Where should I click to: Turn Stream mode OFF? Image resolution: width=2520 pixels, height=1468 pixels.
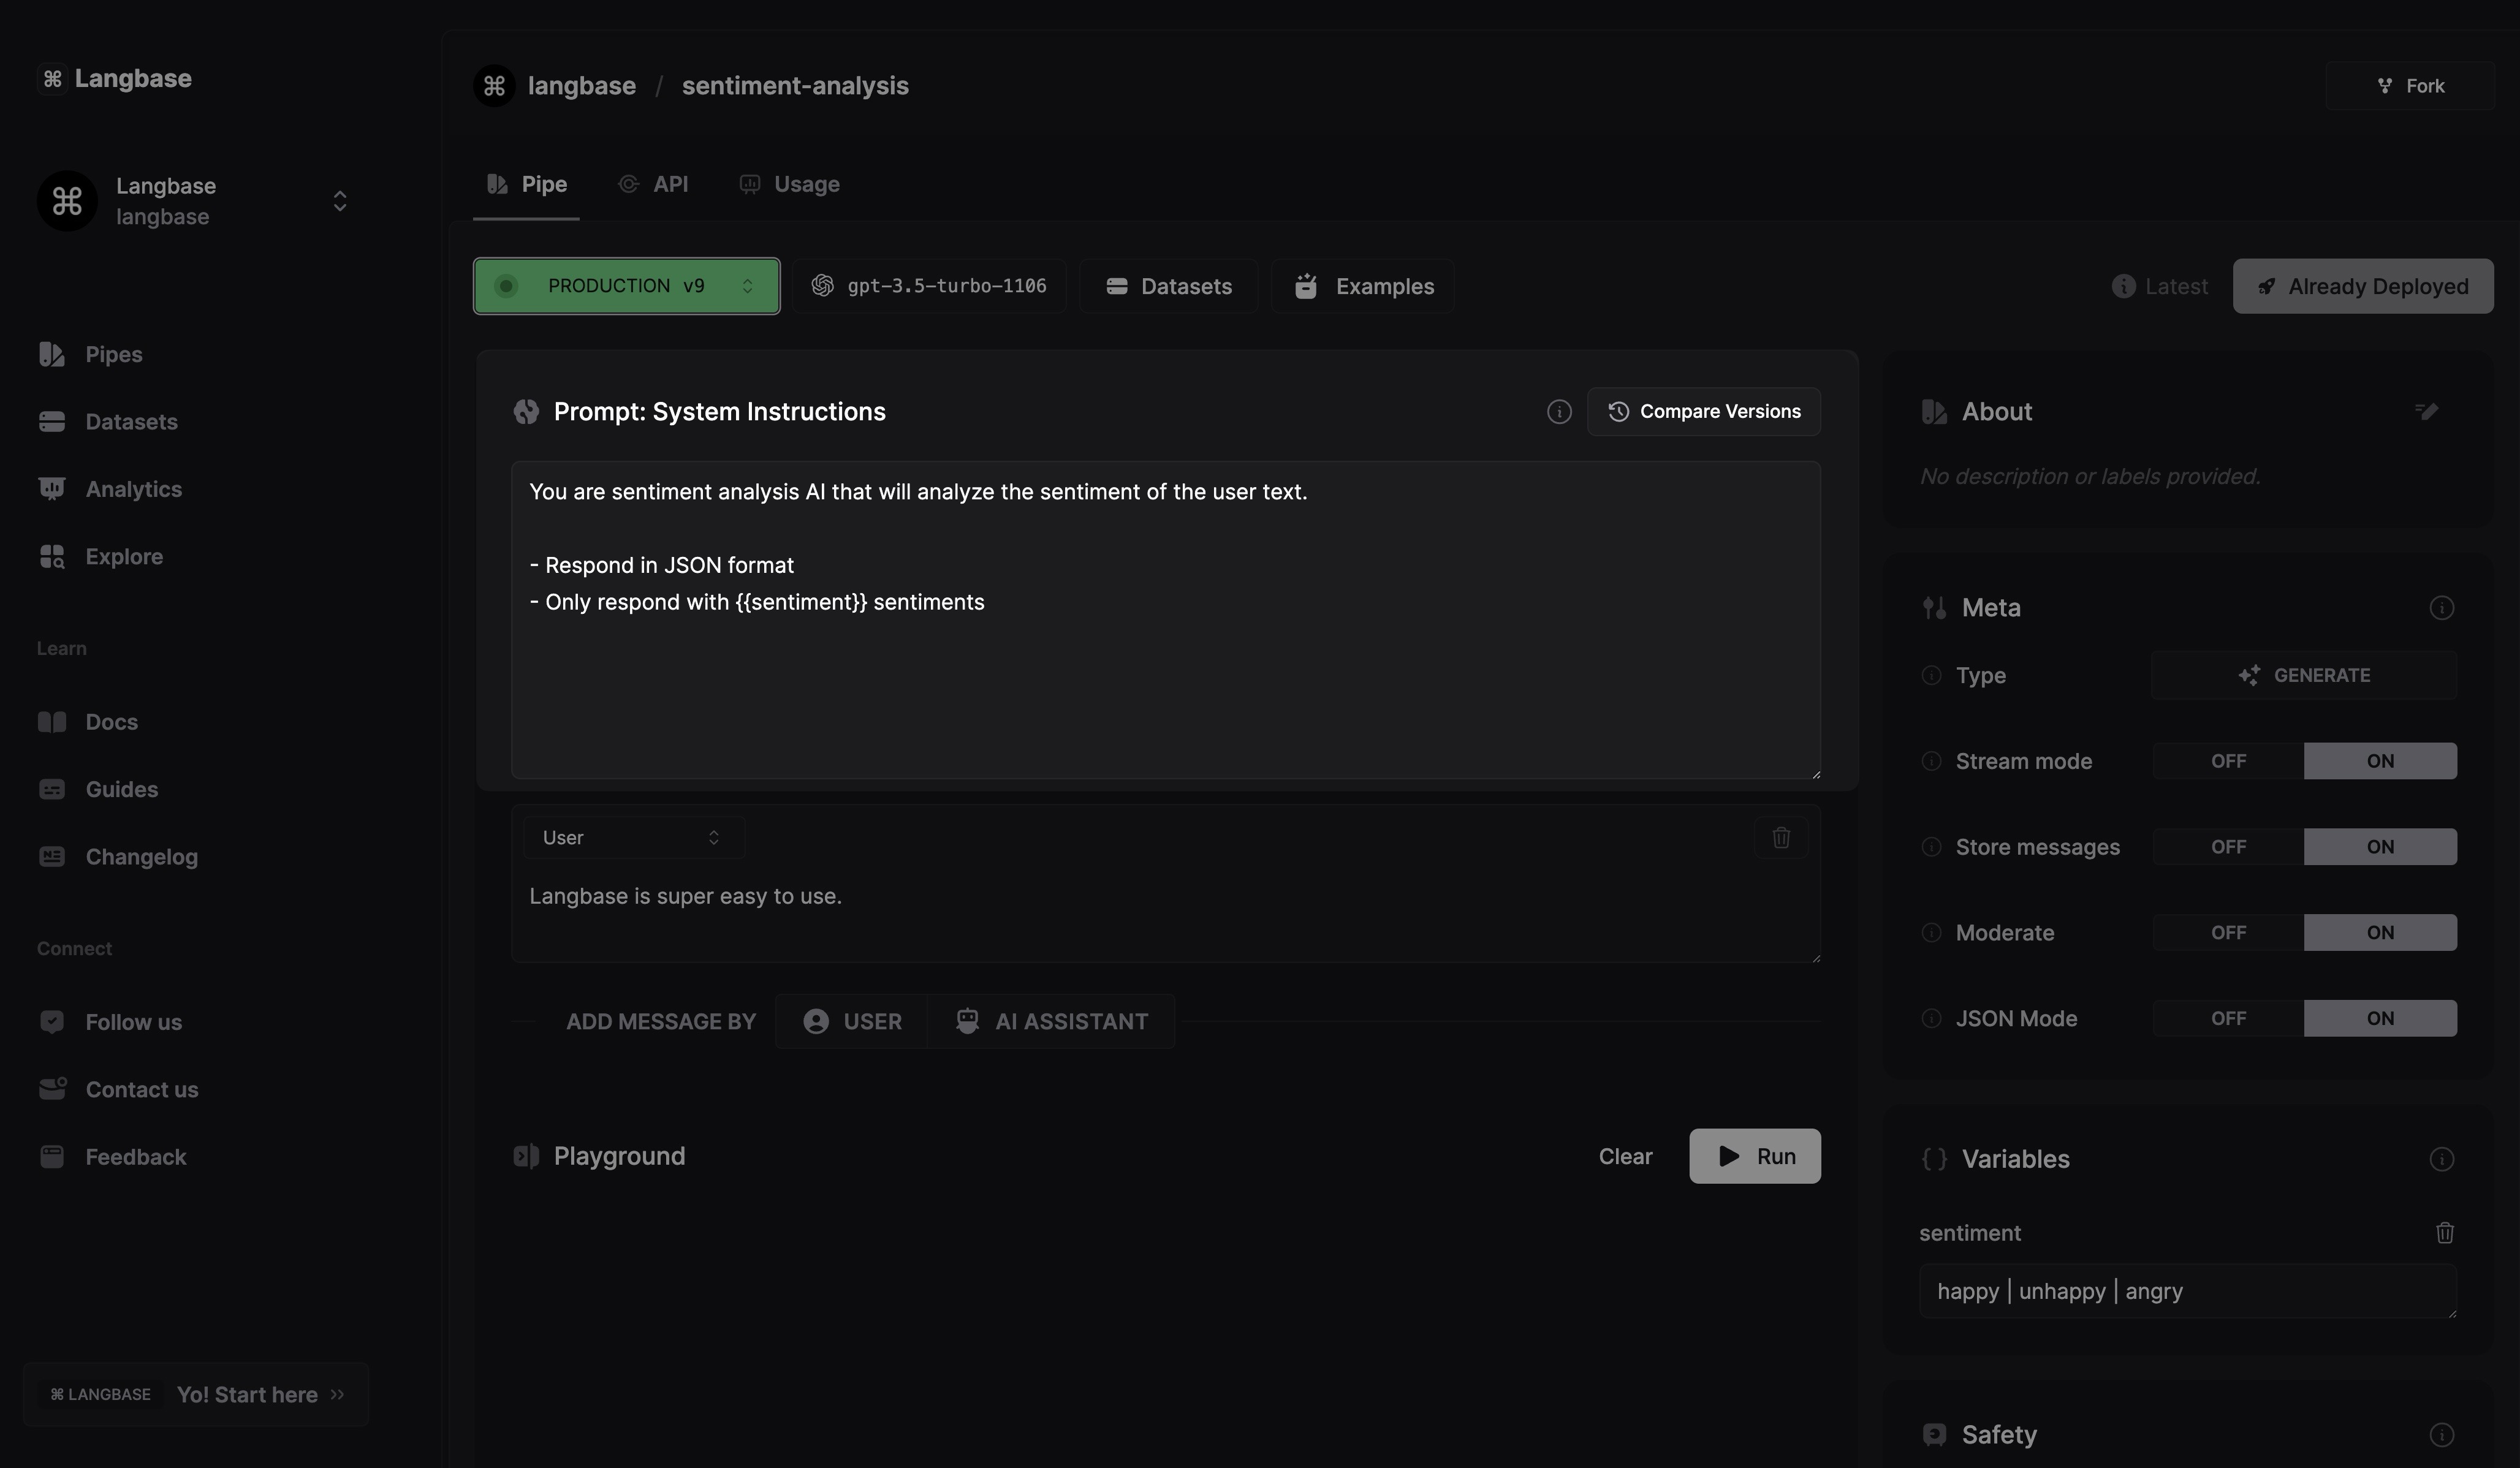(x=2228, y=761)
